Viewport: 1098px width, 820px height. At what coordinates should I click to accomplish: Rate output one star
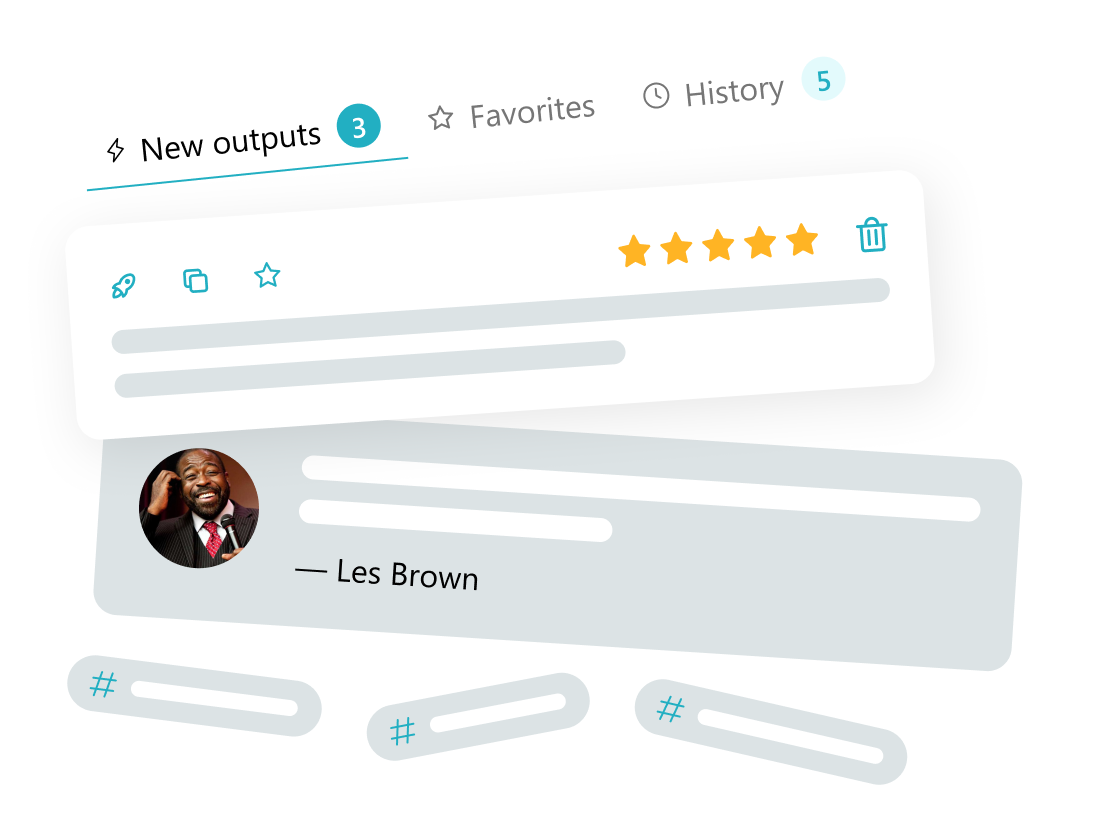pos(634,251)
